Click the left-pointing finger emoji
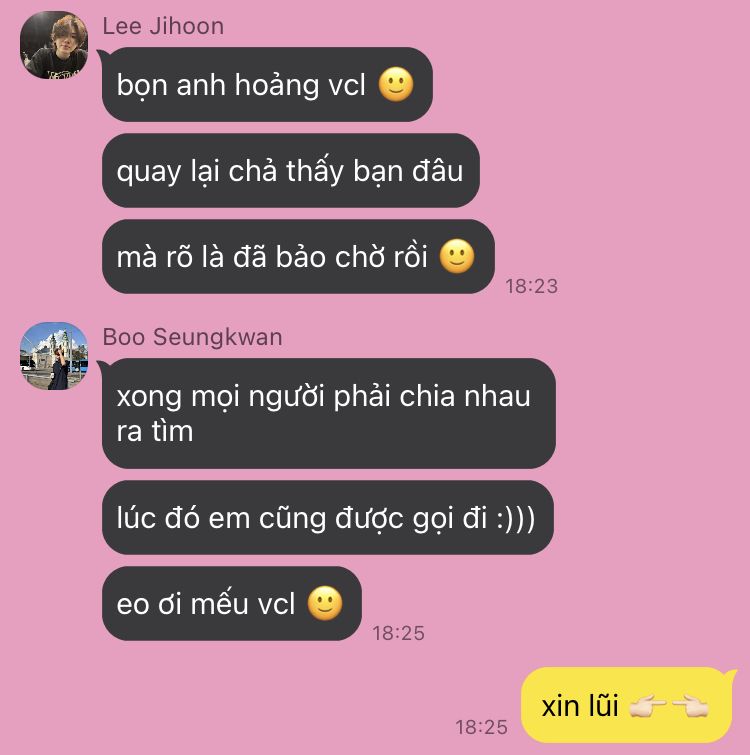The width and height of the screenshot is (750, 755). coord(690,706)
